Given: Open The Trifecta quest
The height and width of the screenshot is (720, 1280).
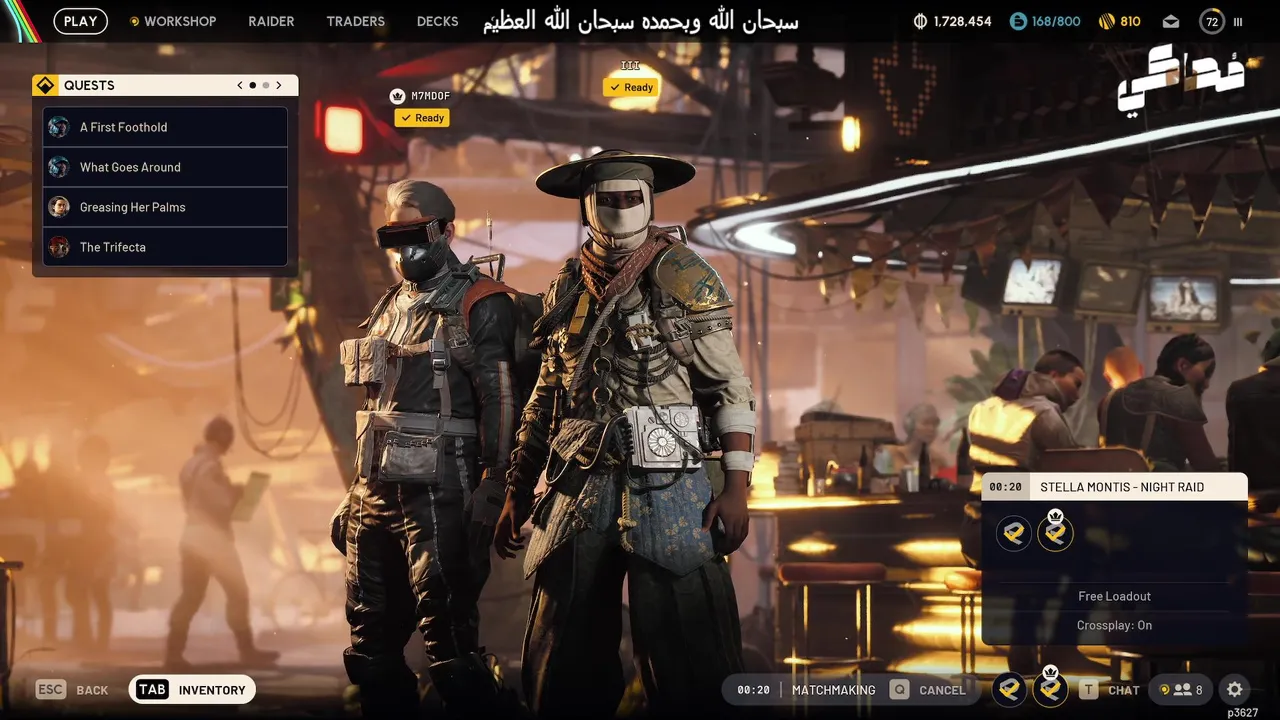Looking at the screenshot, I should pyautogui.click(x=165, y=247).
